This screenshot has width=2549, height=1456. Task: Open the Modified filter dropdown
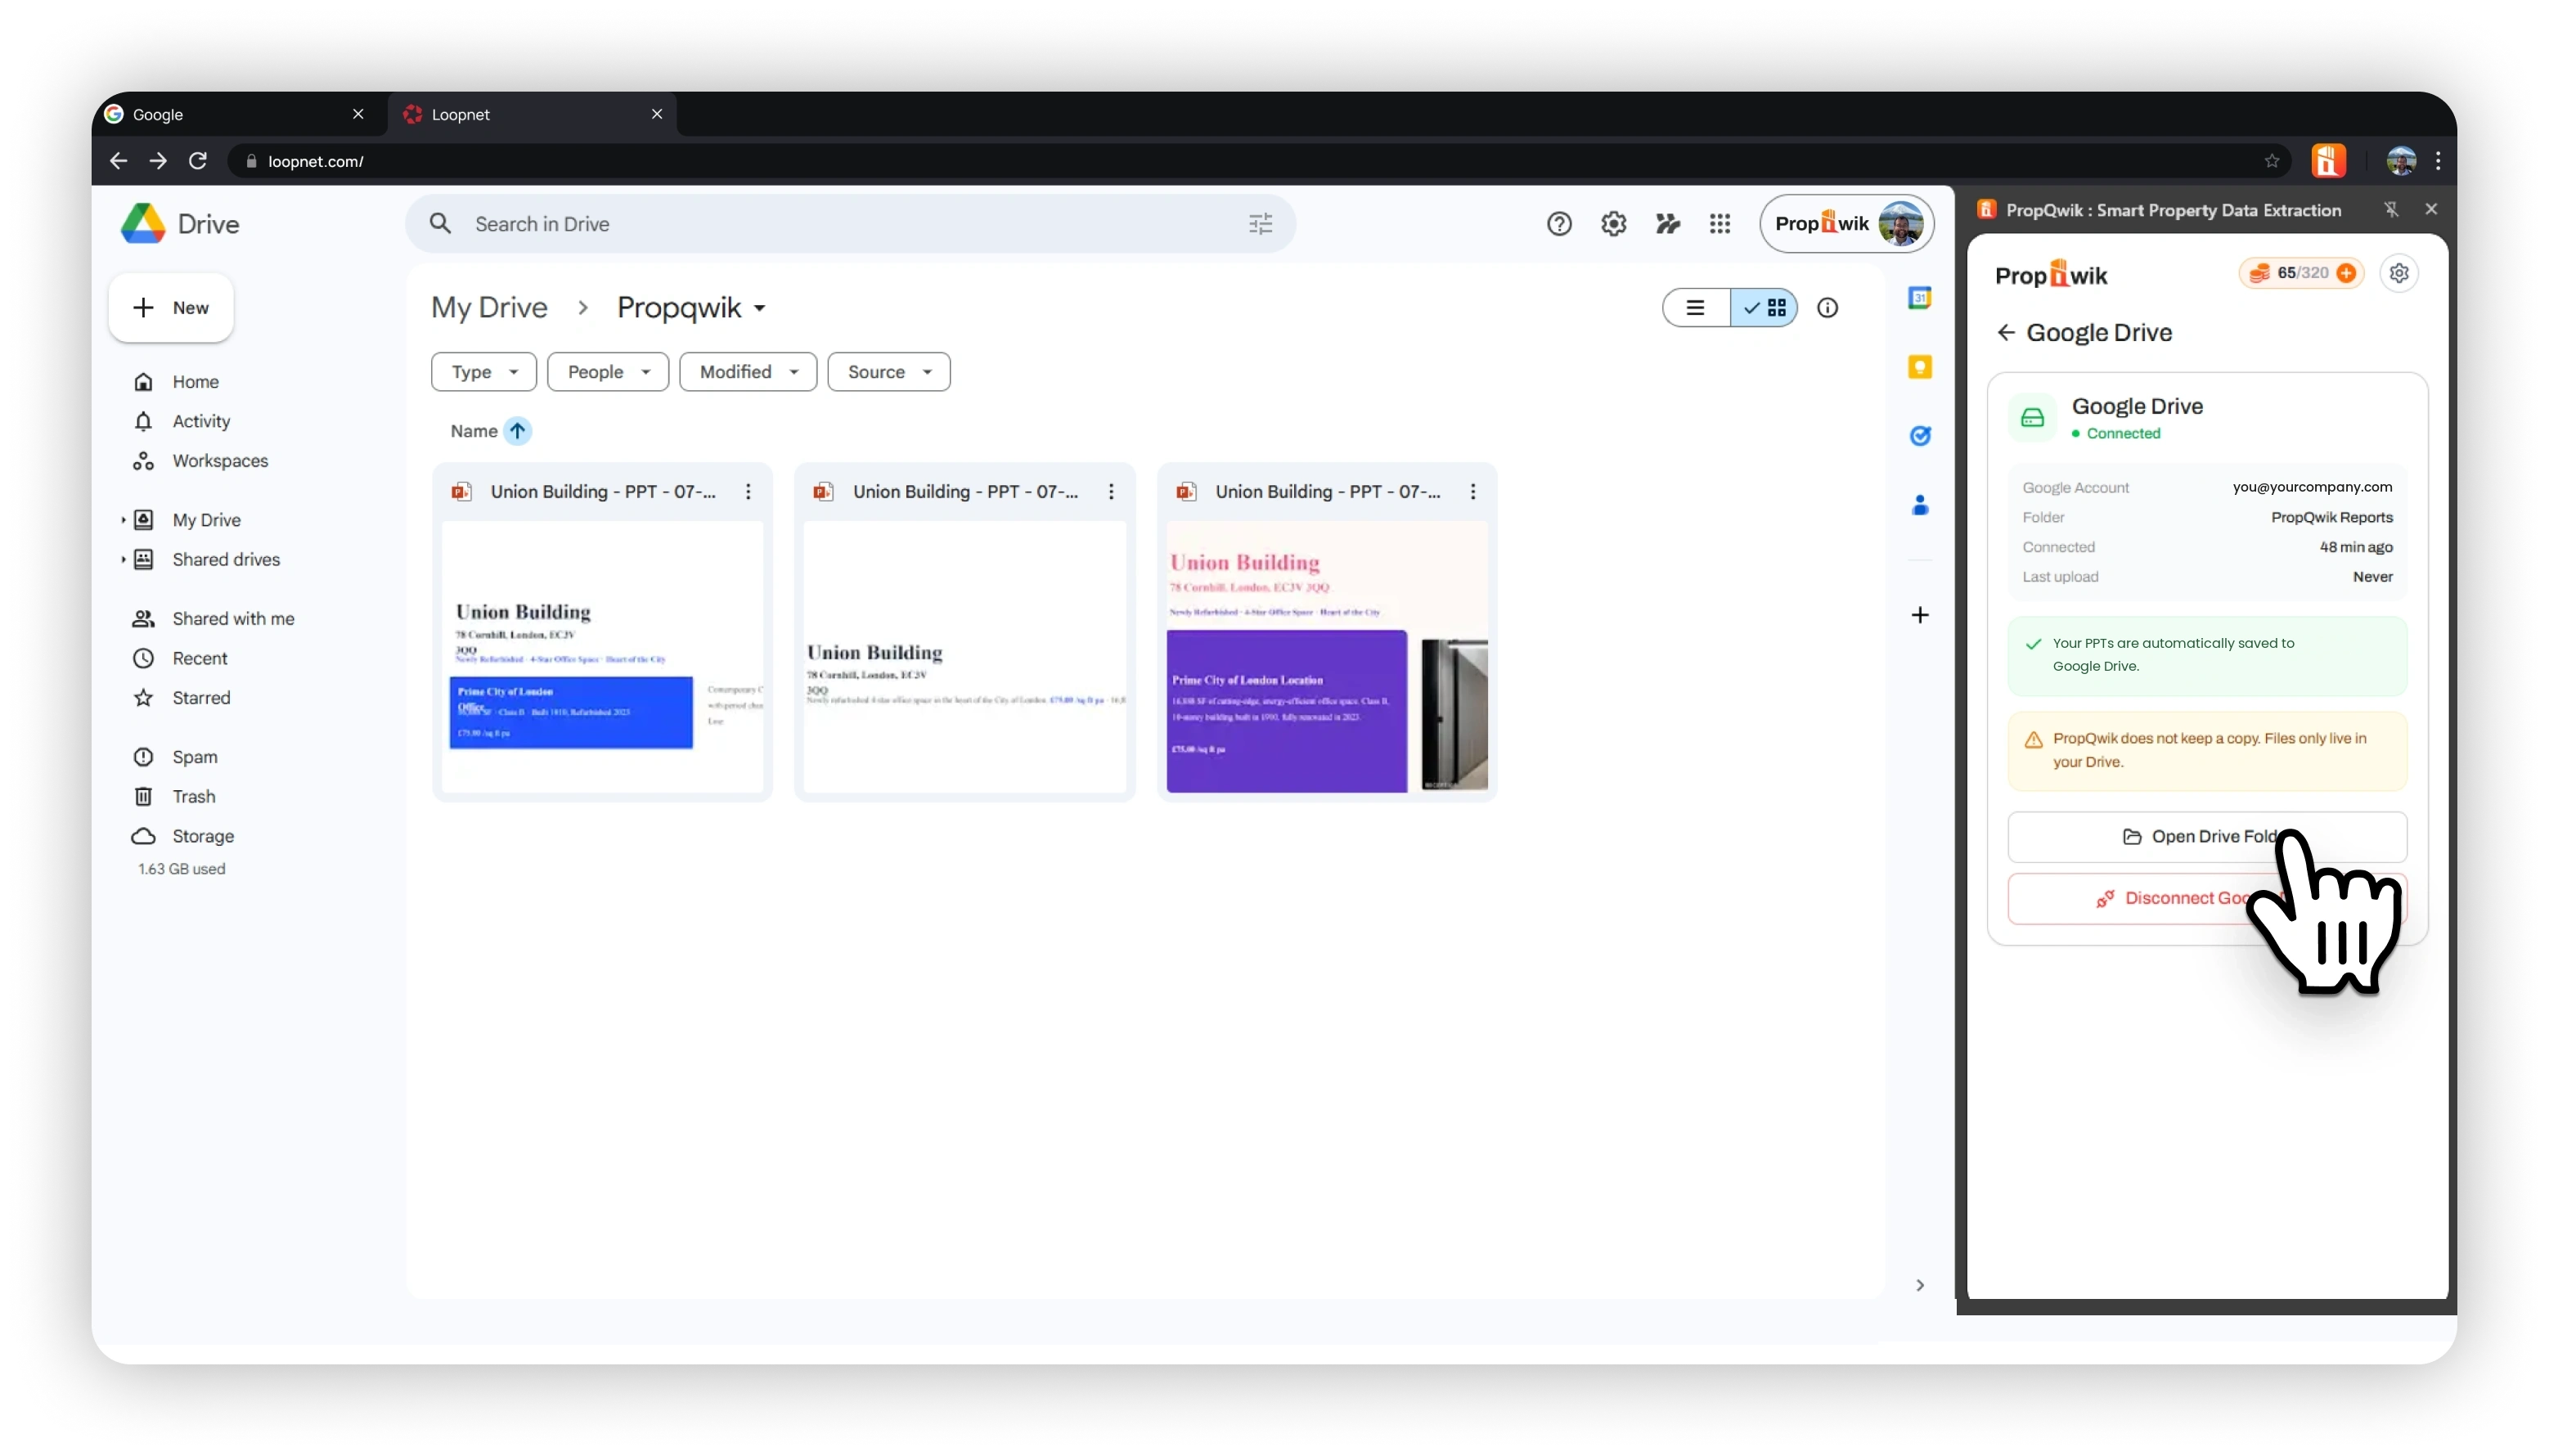748,372
